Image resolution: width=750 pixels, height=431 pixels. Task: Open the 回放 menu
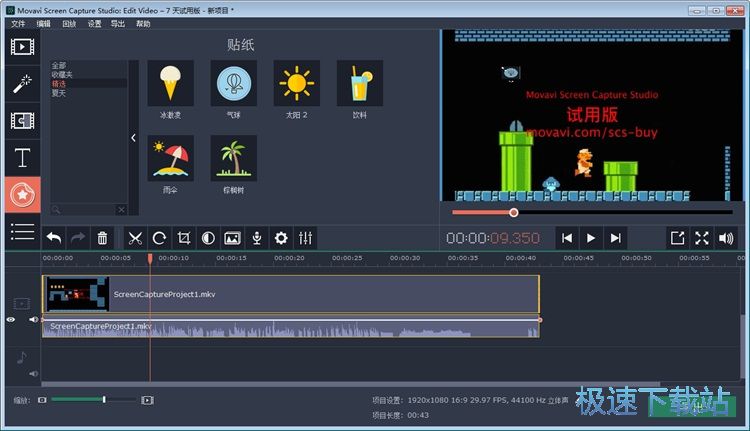pos(69,23)
